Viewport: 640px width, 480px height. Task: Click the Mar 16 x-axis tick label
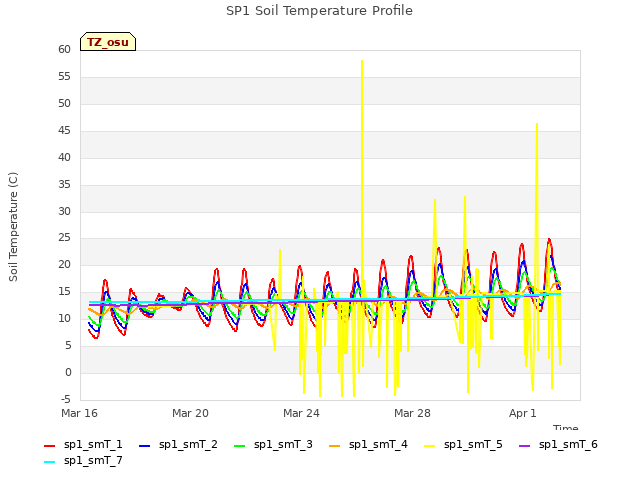pyautogui.click(x=80, y=413)
